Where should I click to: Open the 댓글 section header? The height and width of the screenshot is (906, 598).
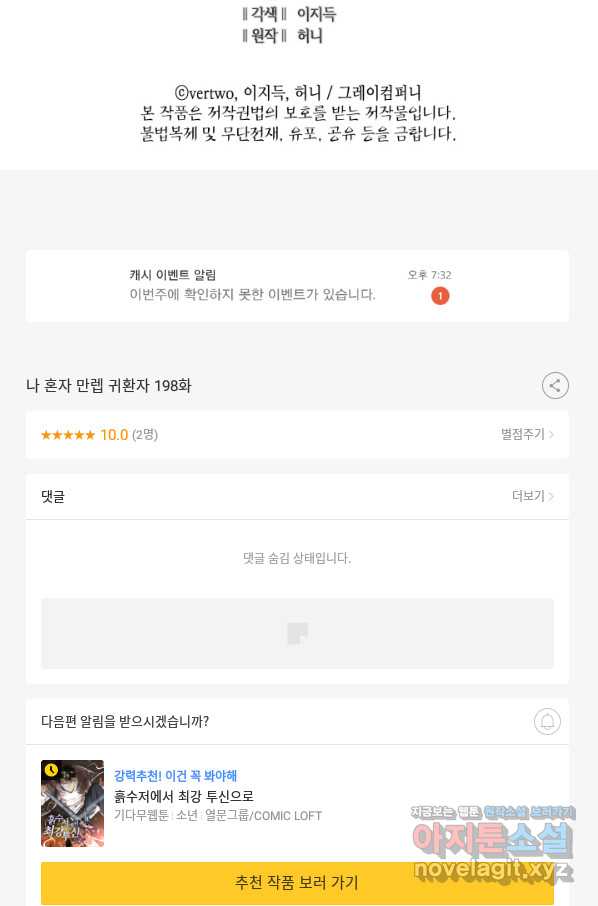[298, 496]
